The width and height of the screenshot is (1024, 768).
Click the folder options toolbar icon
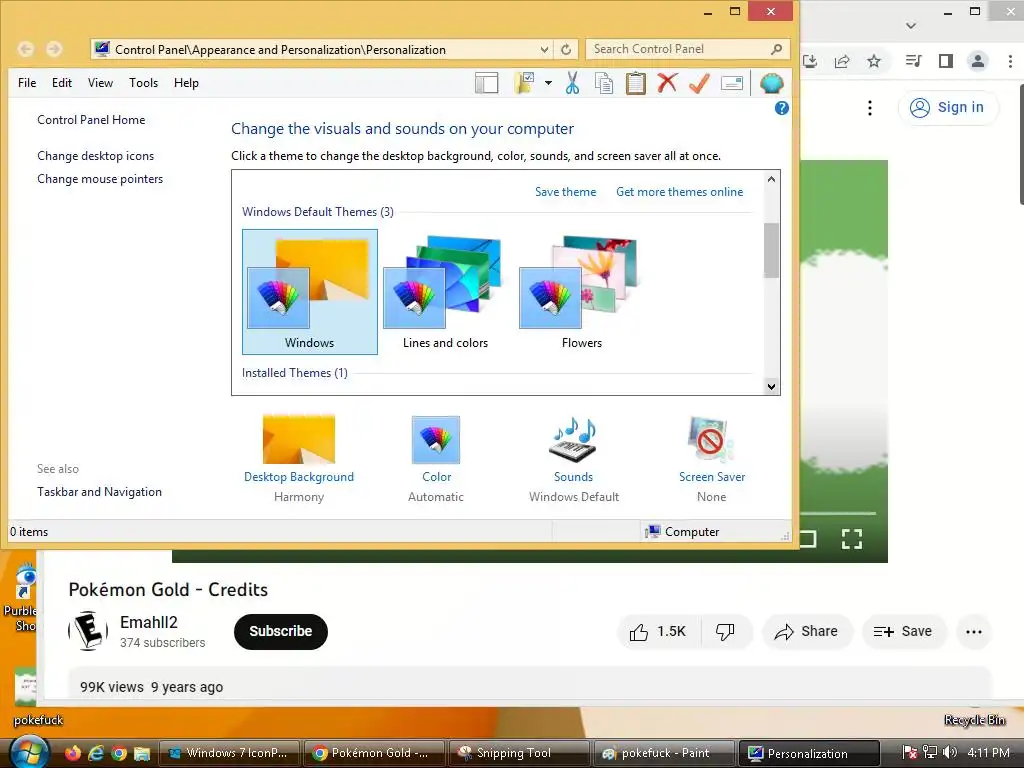524,83
